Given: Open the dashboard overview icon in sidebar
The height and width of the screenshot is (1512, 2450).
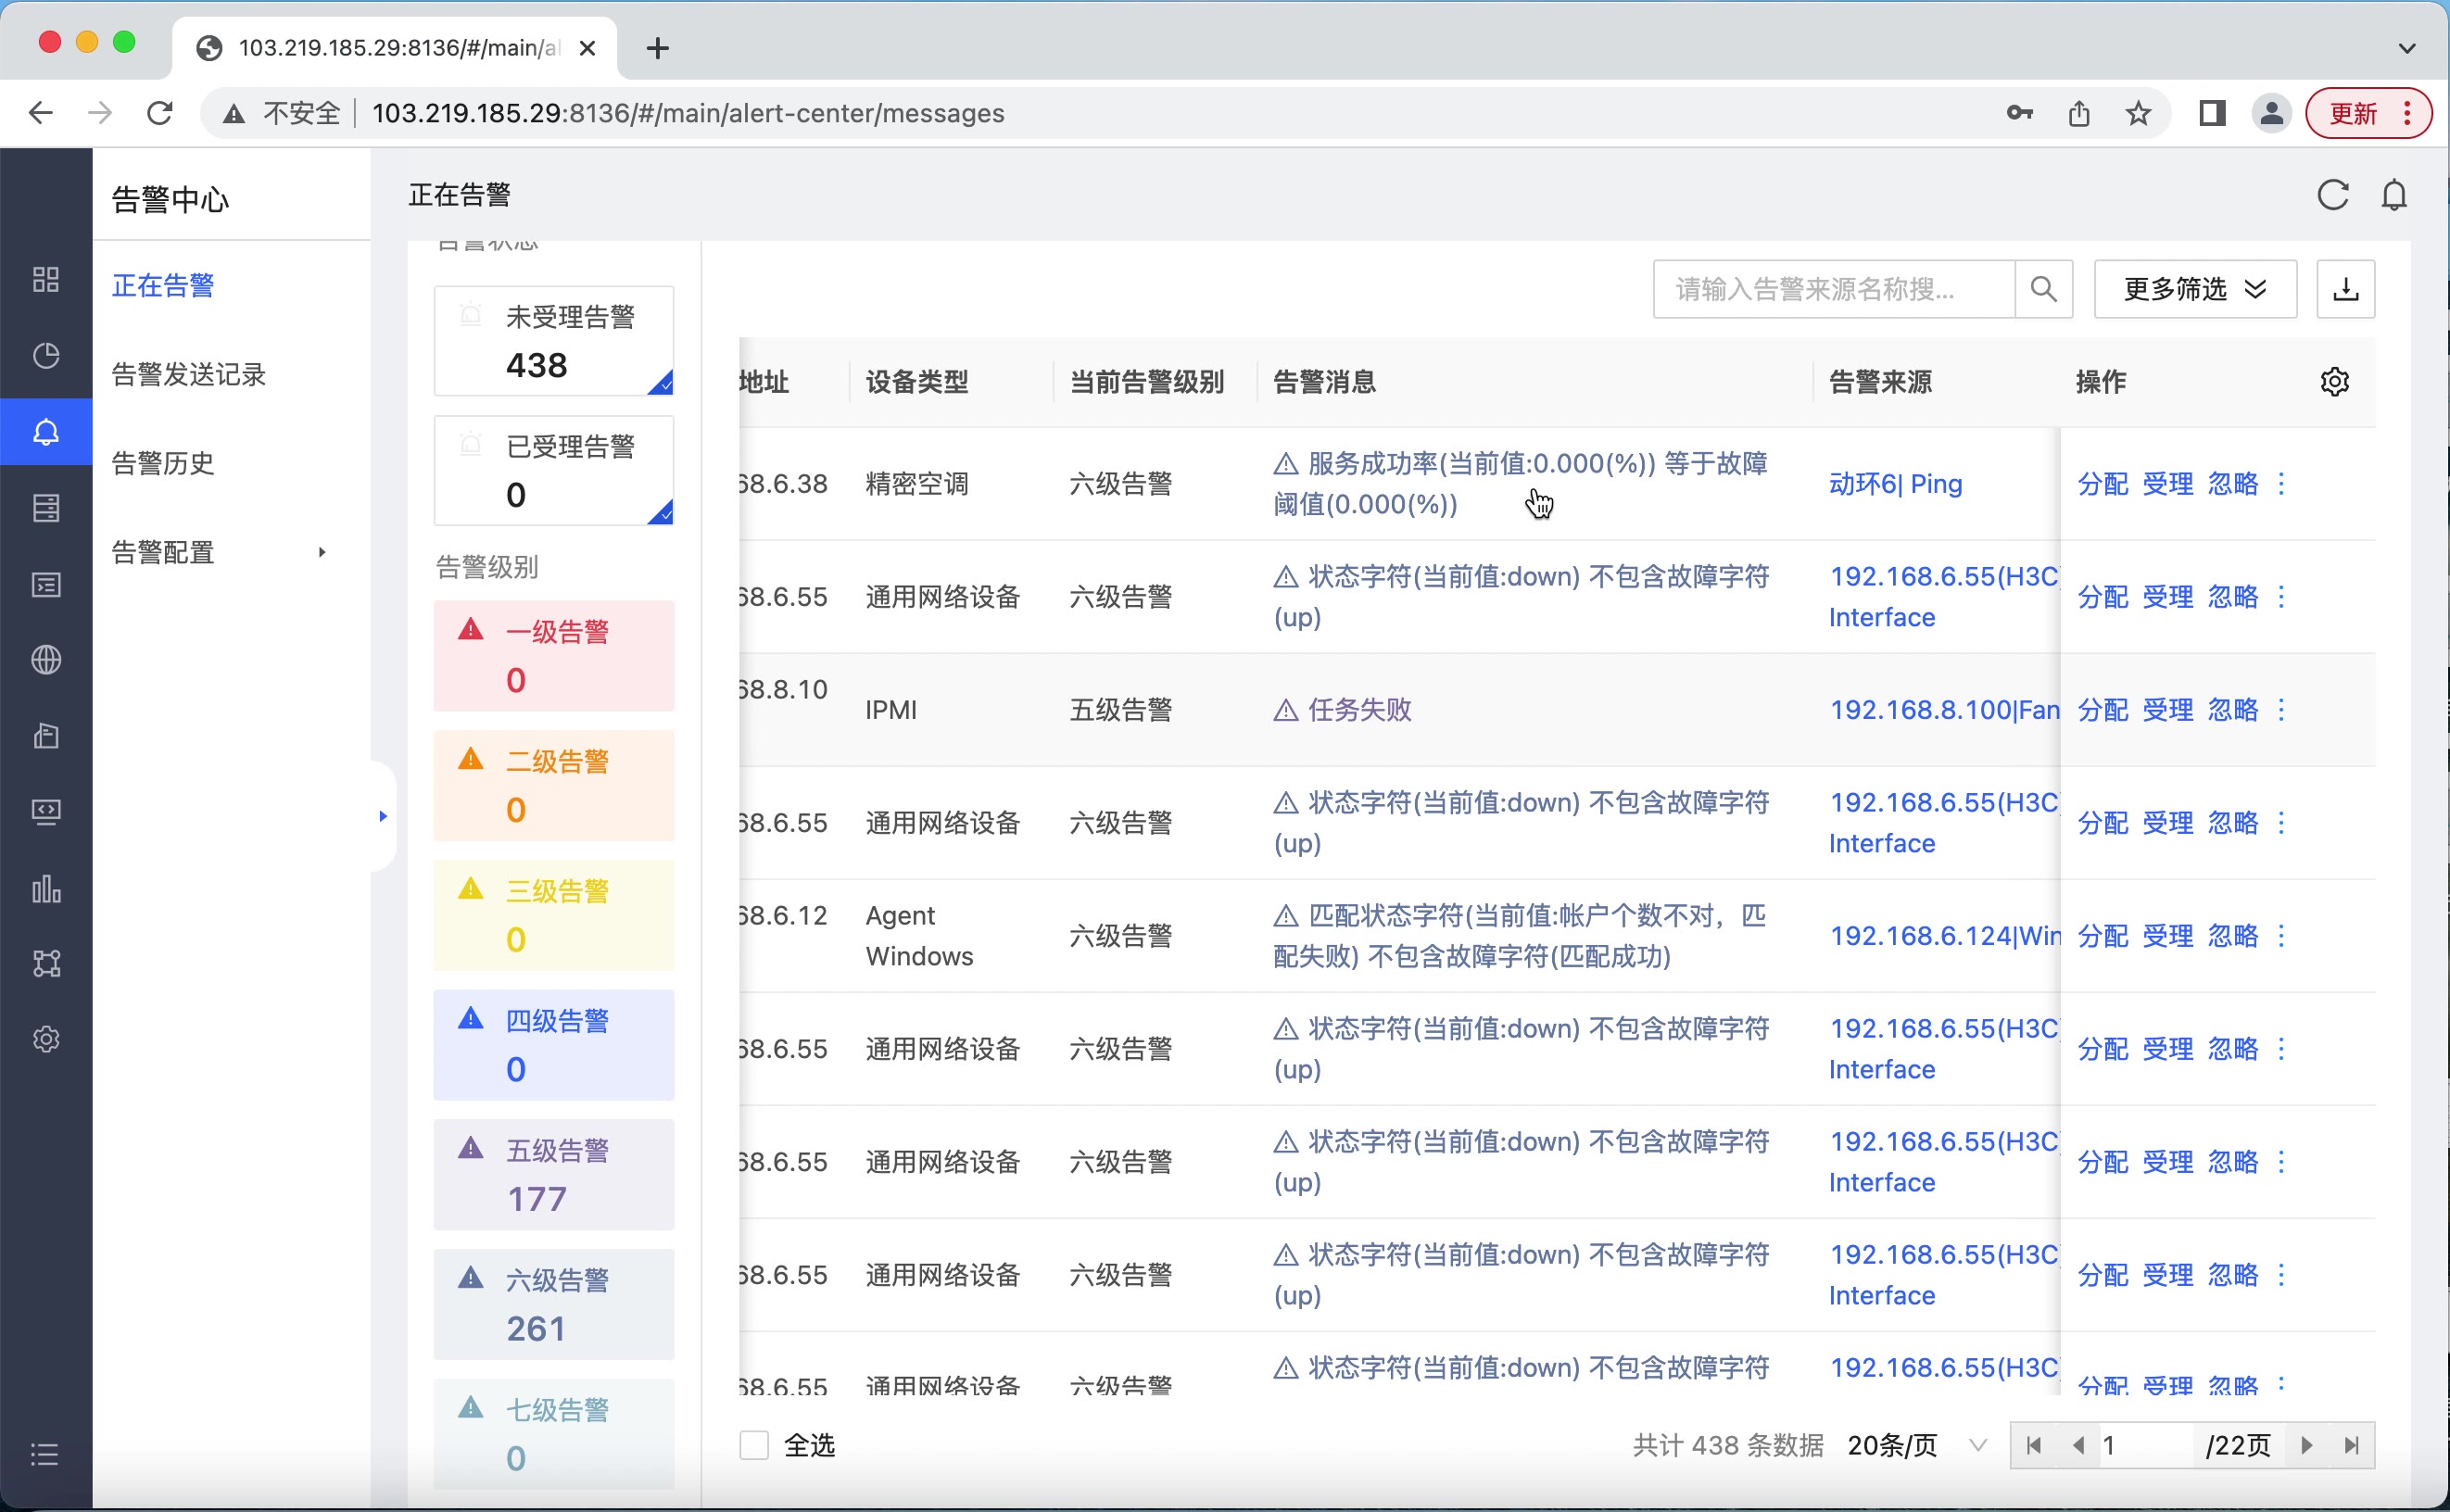Looking at the screenshot, I should click(46, 279).
